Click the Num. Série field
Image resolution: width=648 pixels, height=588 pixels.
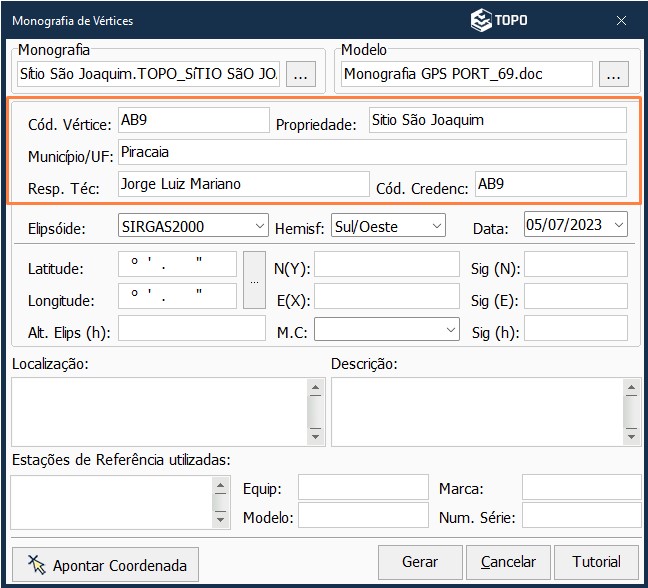582,515
